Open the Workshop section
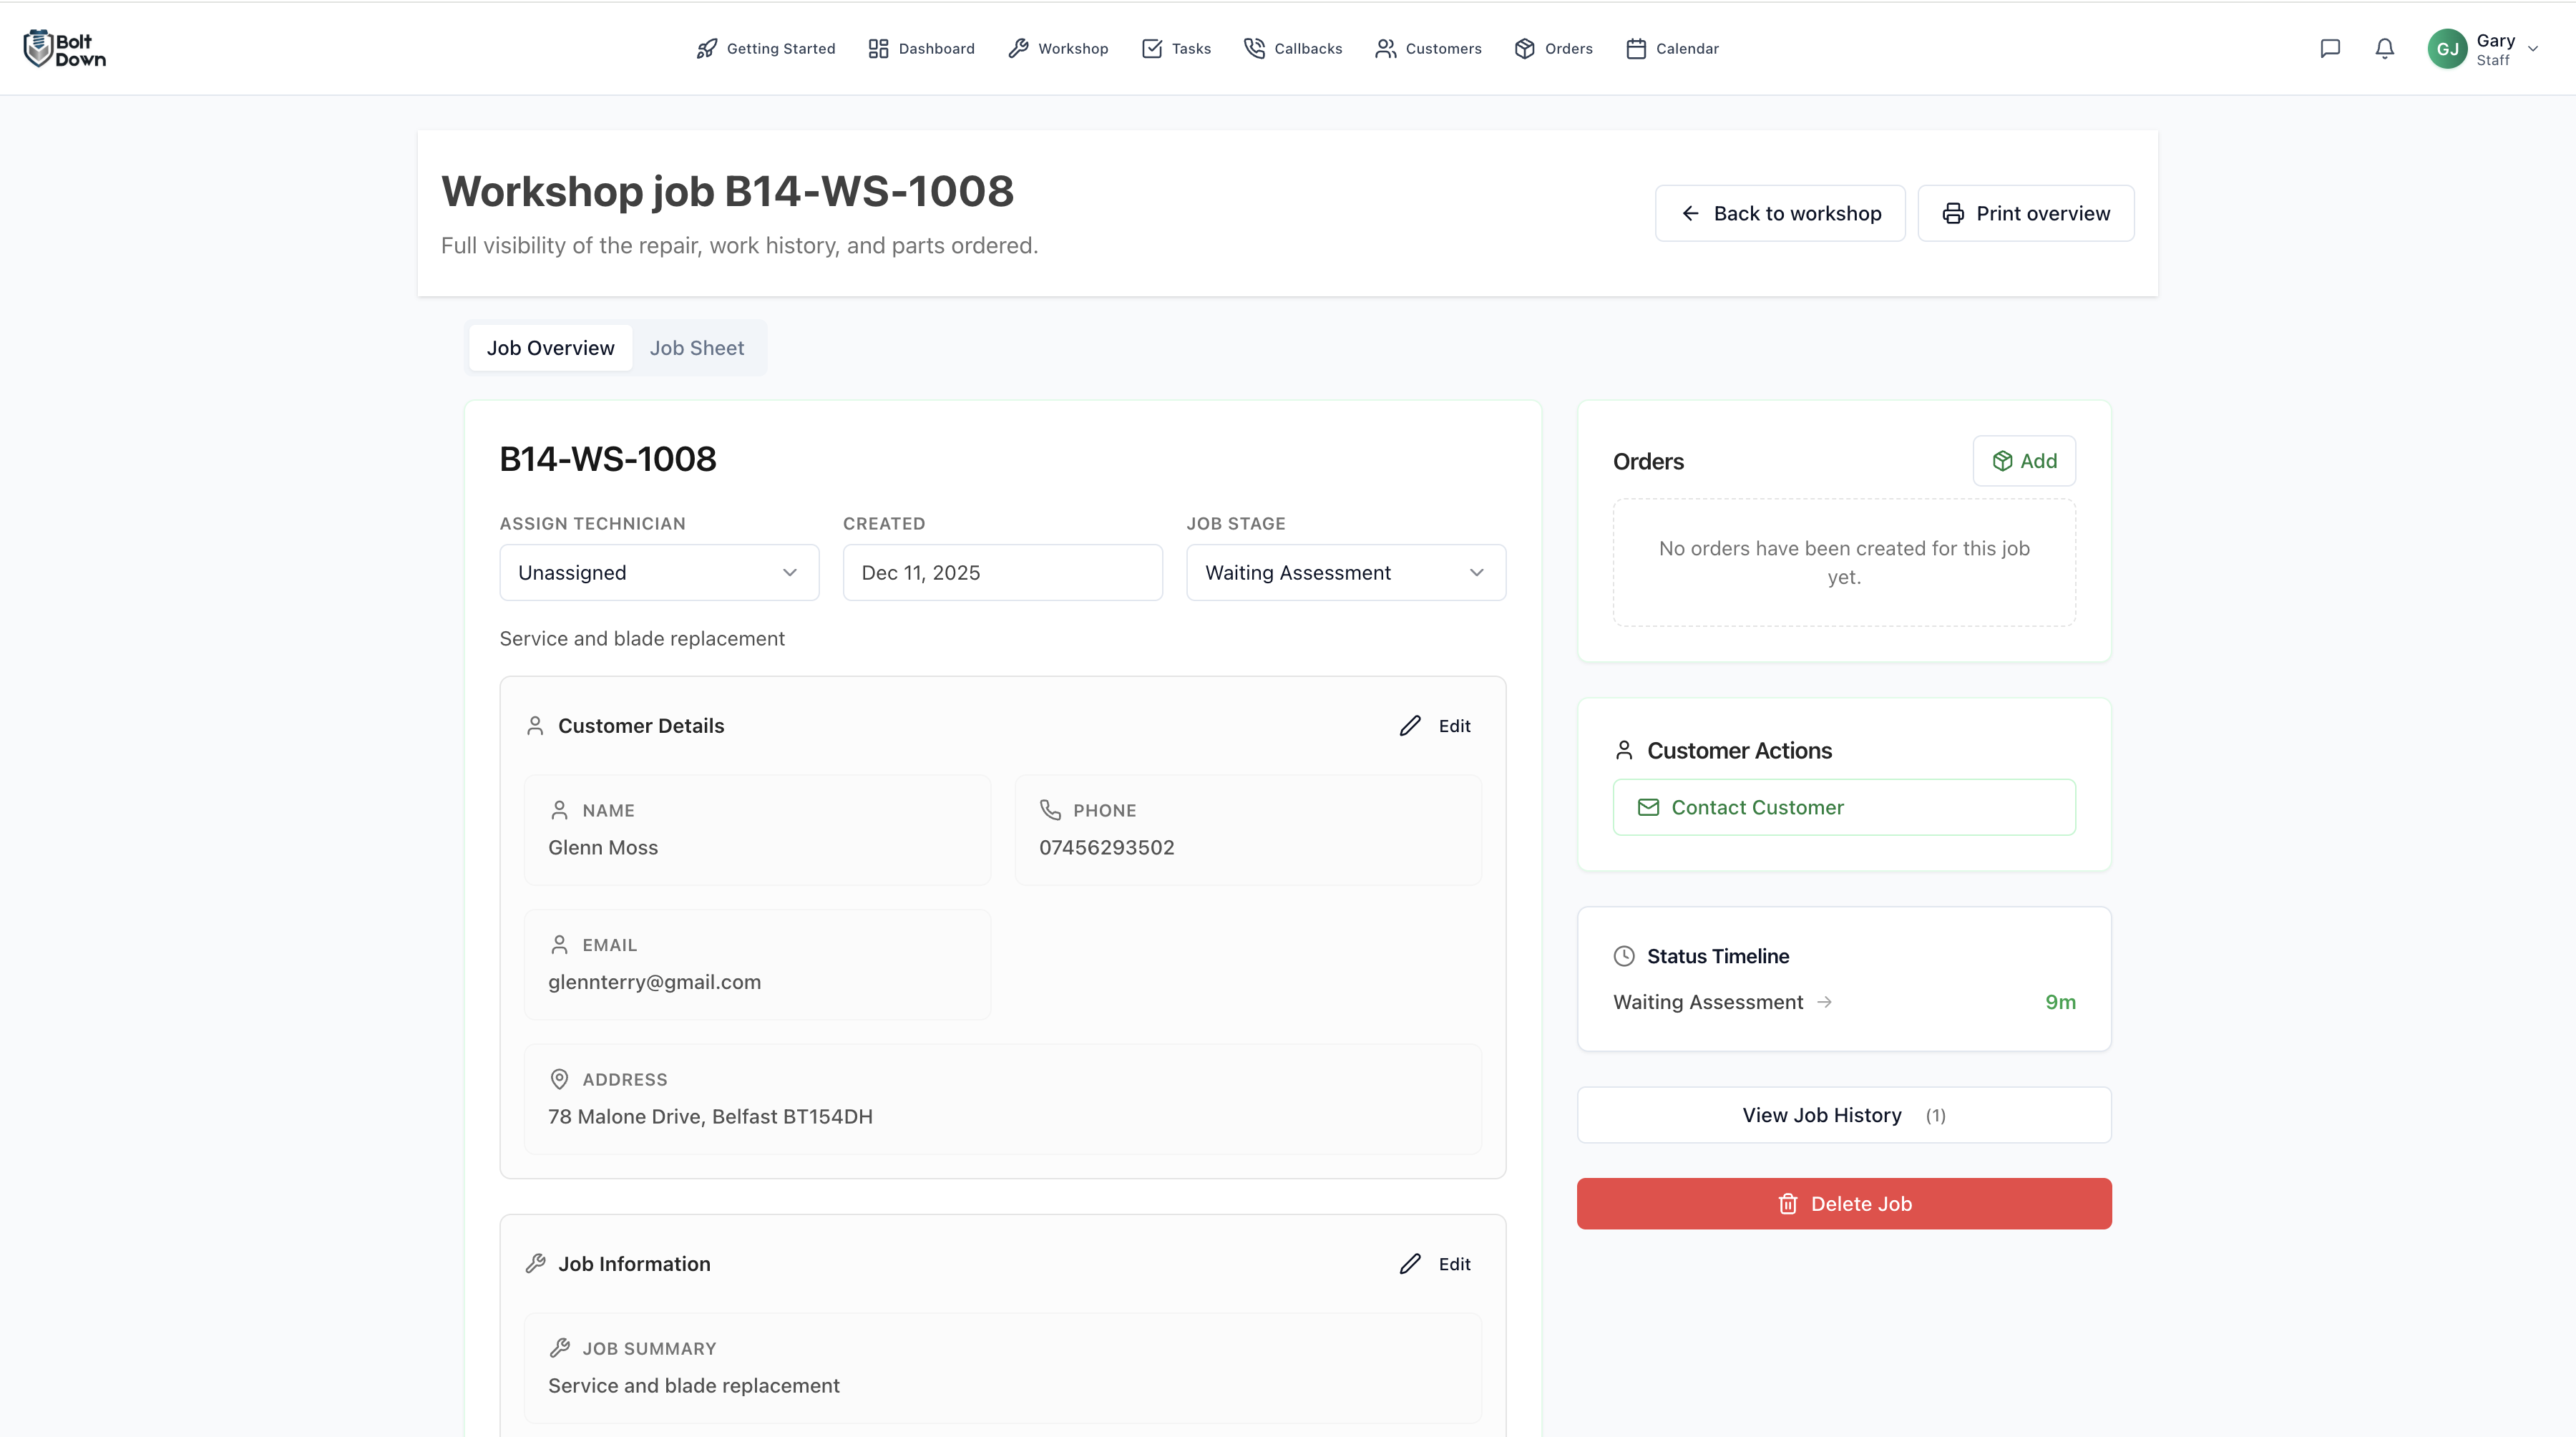The width and height of the screenshot is (2576, 1437). pos(1058,48)
